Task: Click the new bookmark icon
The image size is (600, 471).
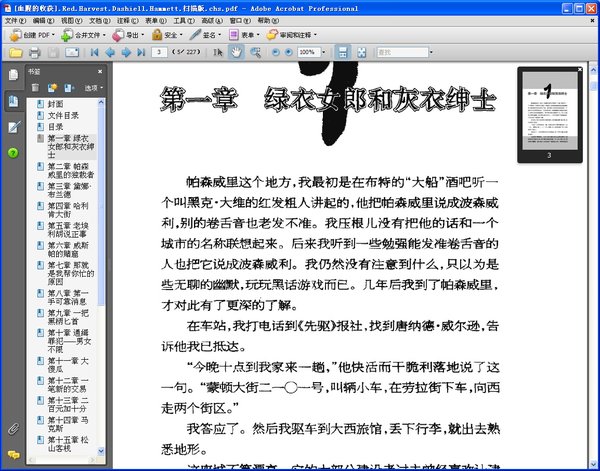Action: (52, 88)
